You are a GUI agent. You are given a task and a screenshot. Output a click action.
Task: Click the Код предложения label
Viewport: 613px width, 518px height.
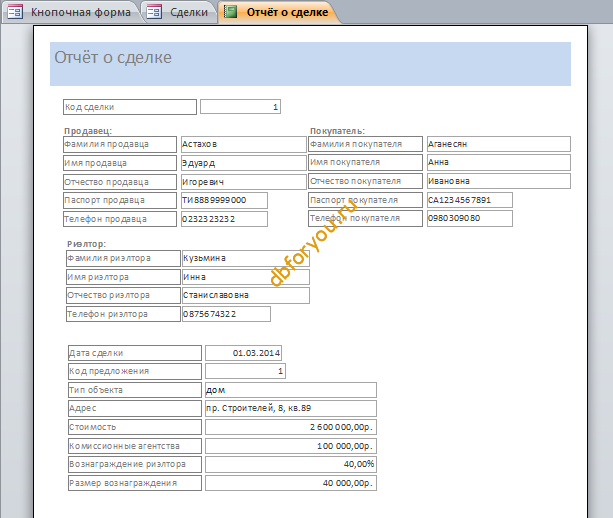(x=135, y=371)
